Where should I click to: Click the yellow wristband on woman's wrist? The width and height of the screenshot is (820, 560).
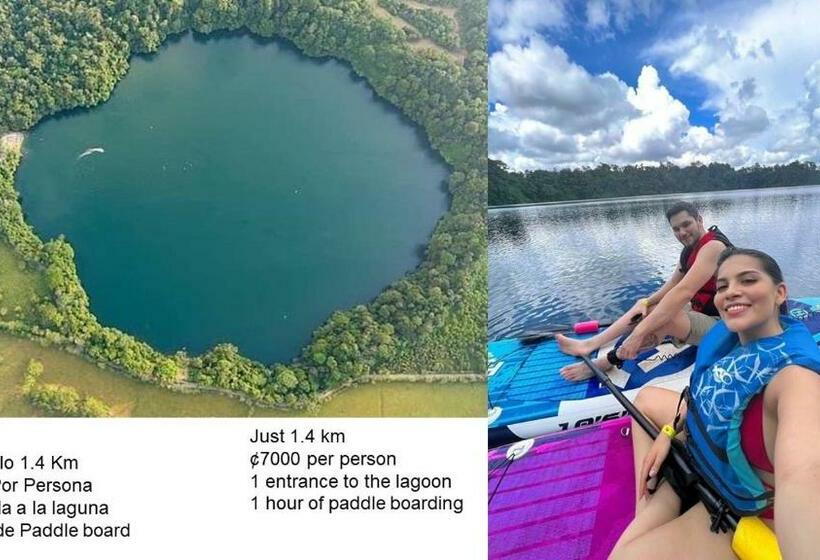click(x=668, y=431)
